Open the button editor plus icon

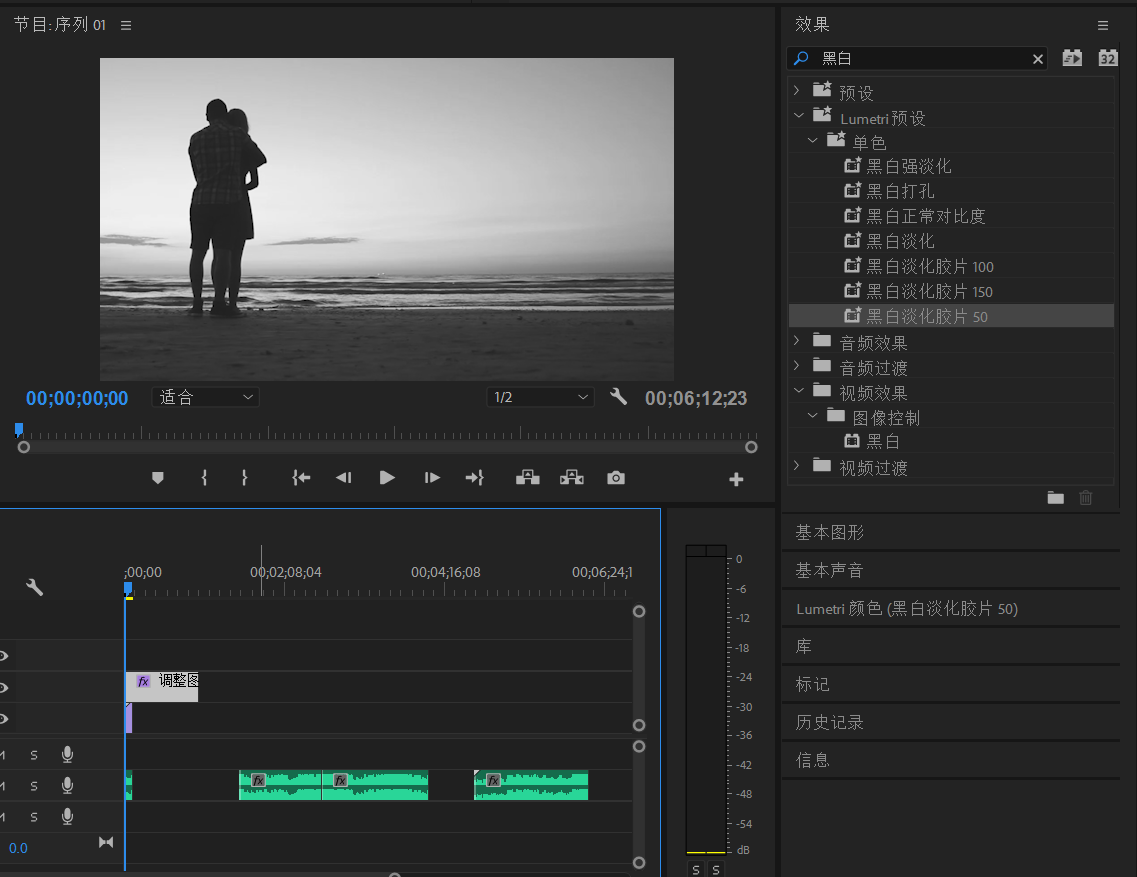pos(736,480)
